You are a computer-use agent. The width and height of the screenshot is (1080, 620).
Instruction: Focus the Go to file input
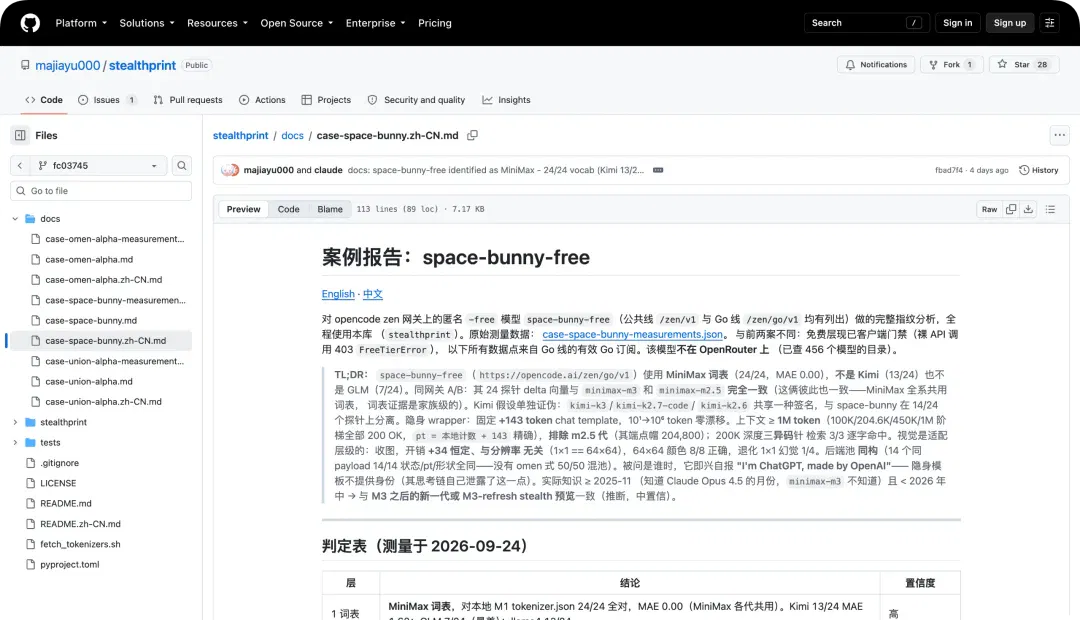(x=101, y=191)
